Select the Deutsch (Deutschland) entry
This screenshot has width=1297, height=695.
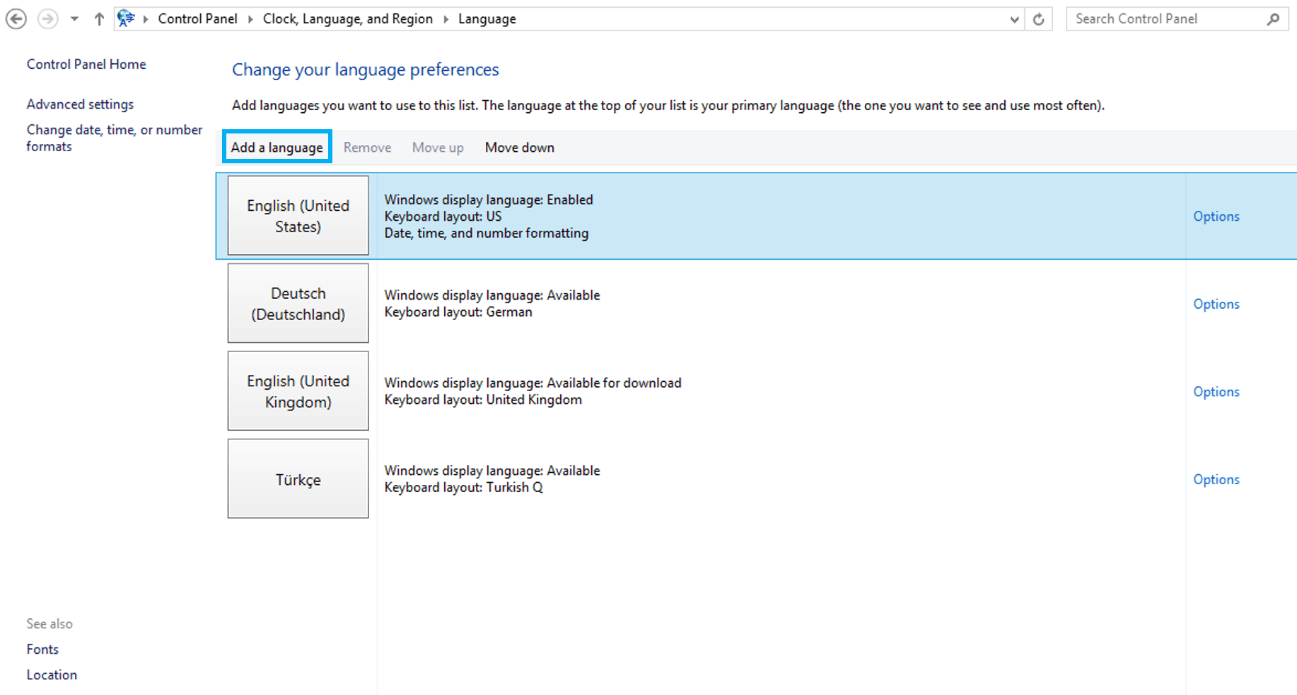[x=298, y=303]
